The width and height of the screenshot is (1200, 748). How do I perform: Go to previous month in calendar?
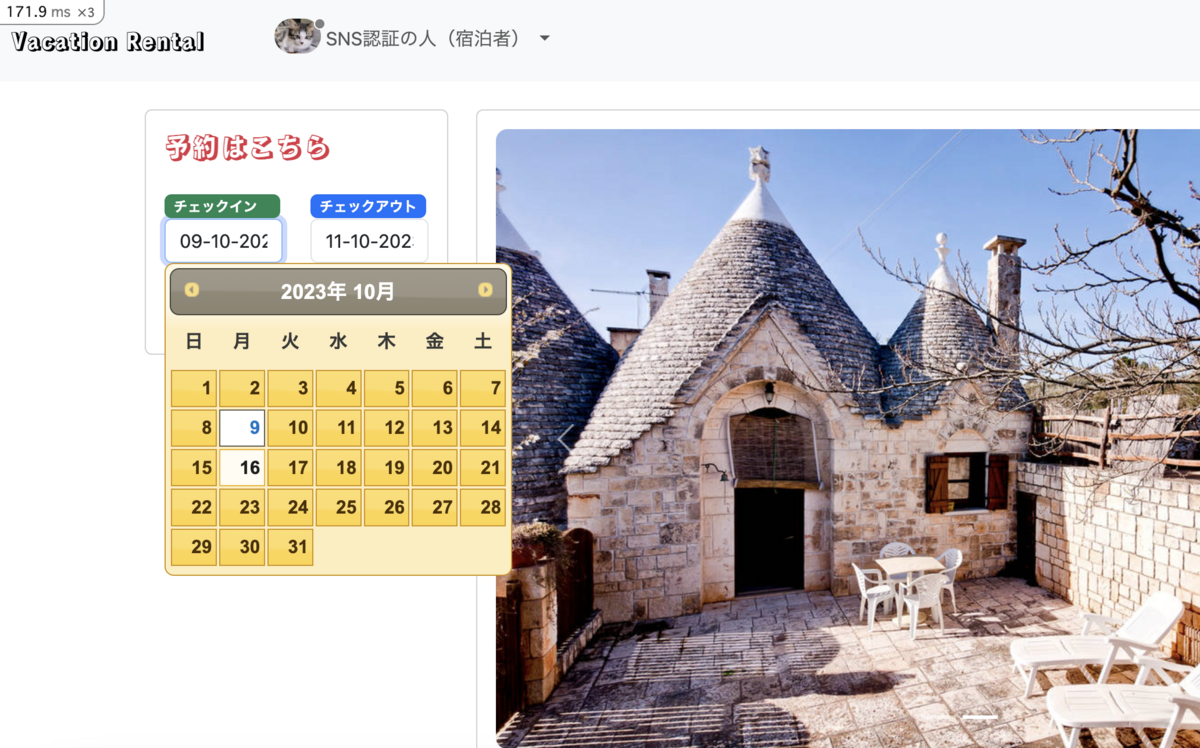pyautogui.click(x=192, y=290)
